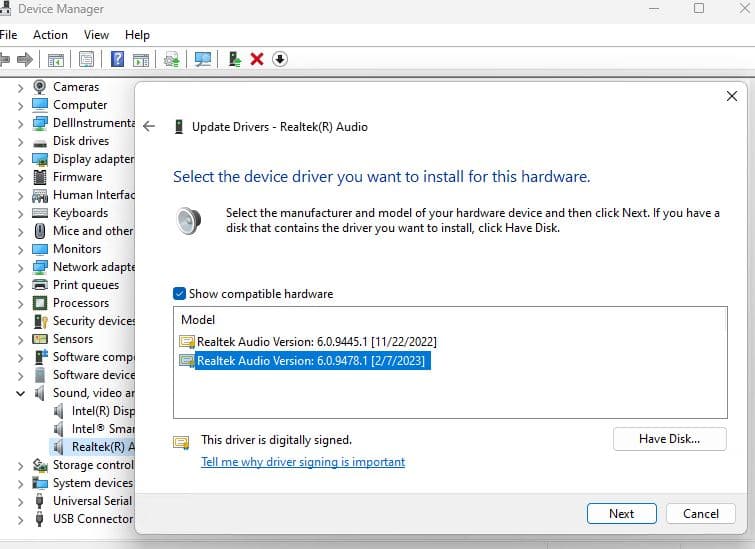The height and width of the screenshot is (549, 755).
Task: Click the black down-arrow disable device icon
Action: coord(280,60)
